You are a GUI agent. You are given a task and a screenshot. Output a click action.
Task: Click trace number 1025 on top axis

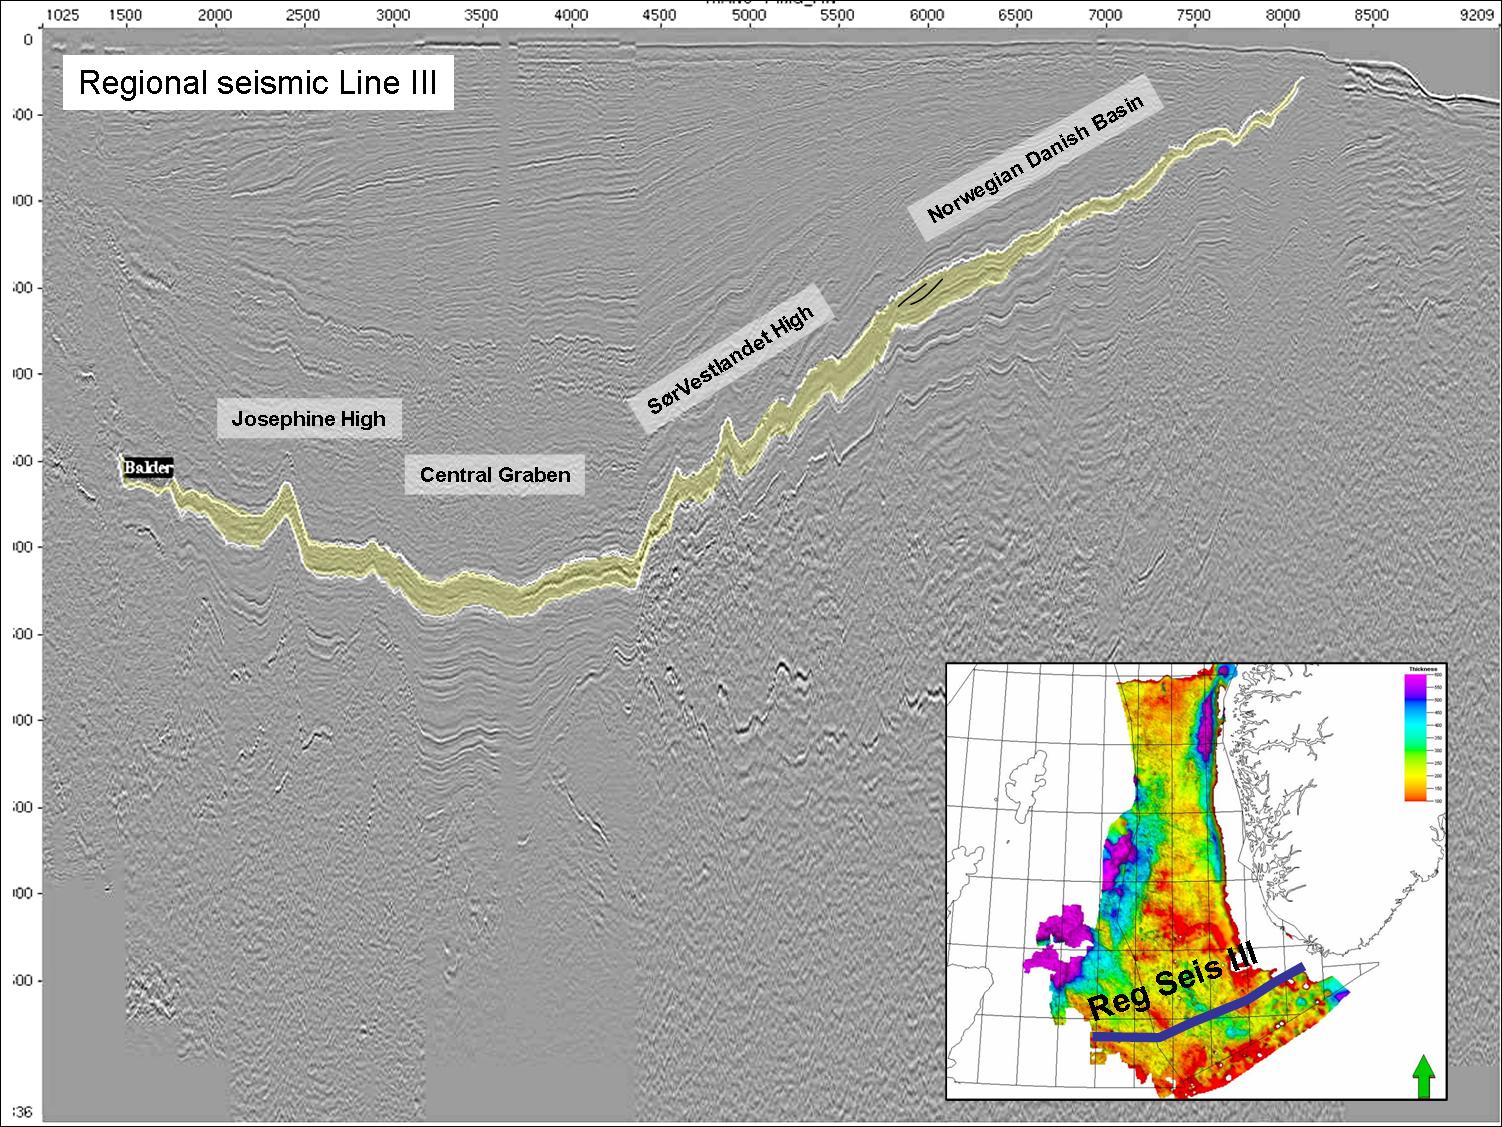[65, 16]
